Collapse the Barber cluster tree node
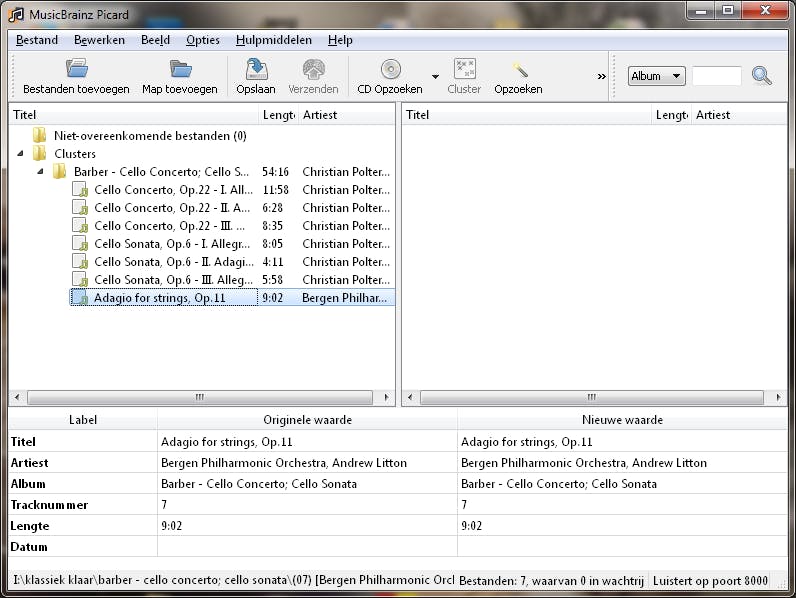This screenshot has height=598, width=796. point(40,172)
